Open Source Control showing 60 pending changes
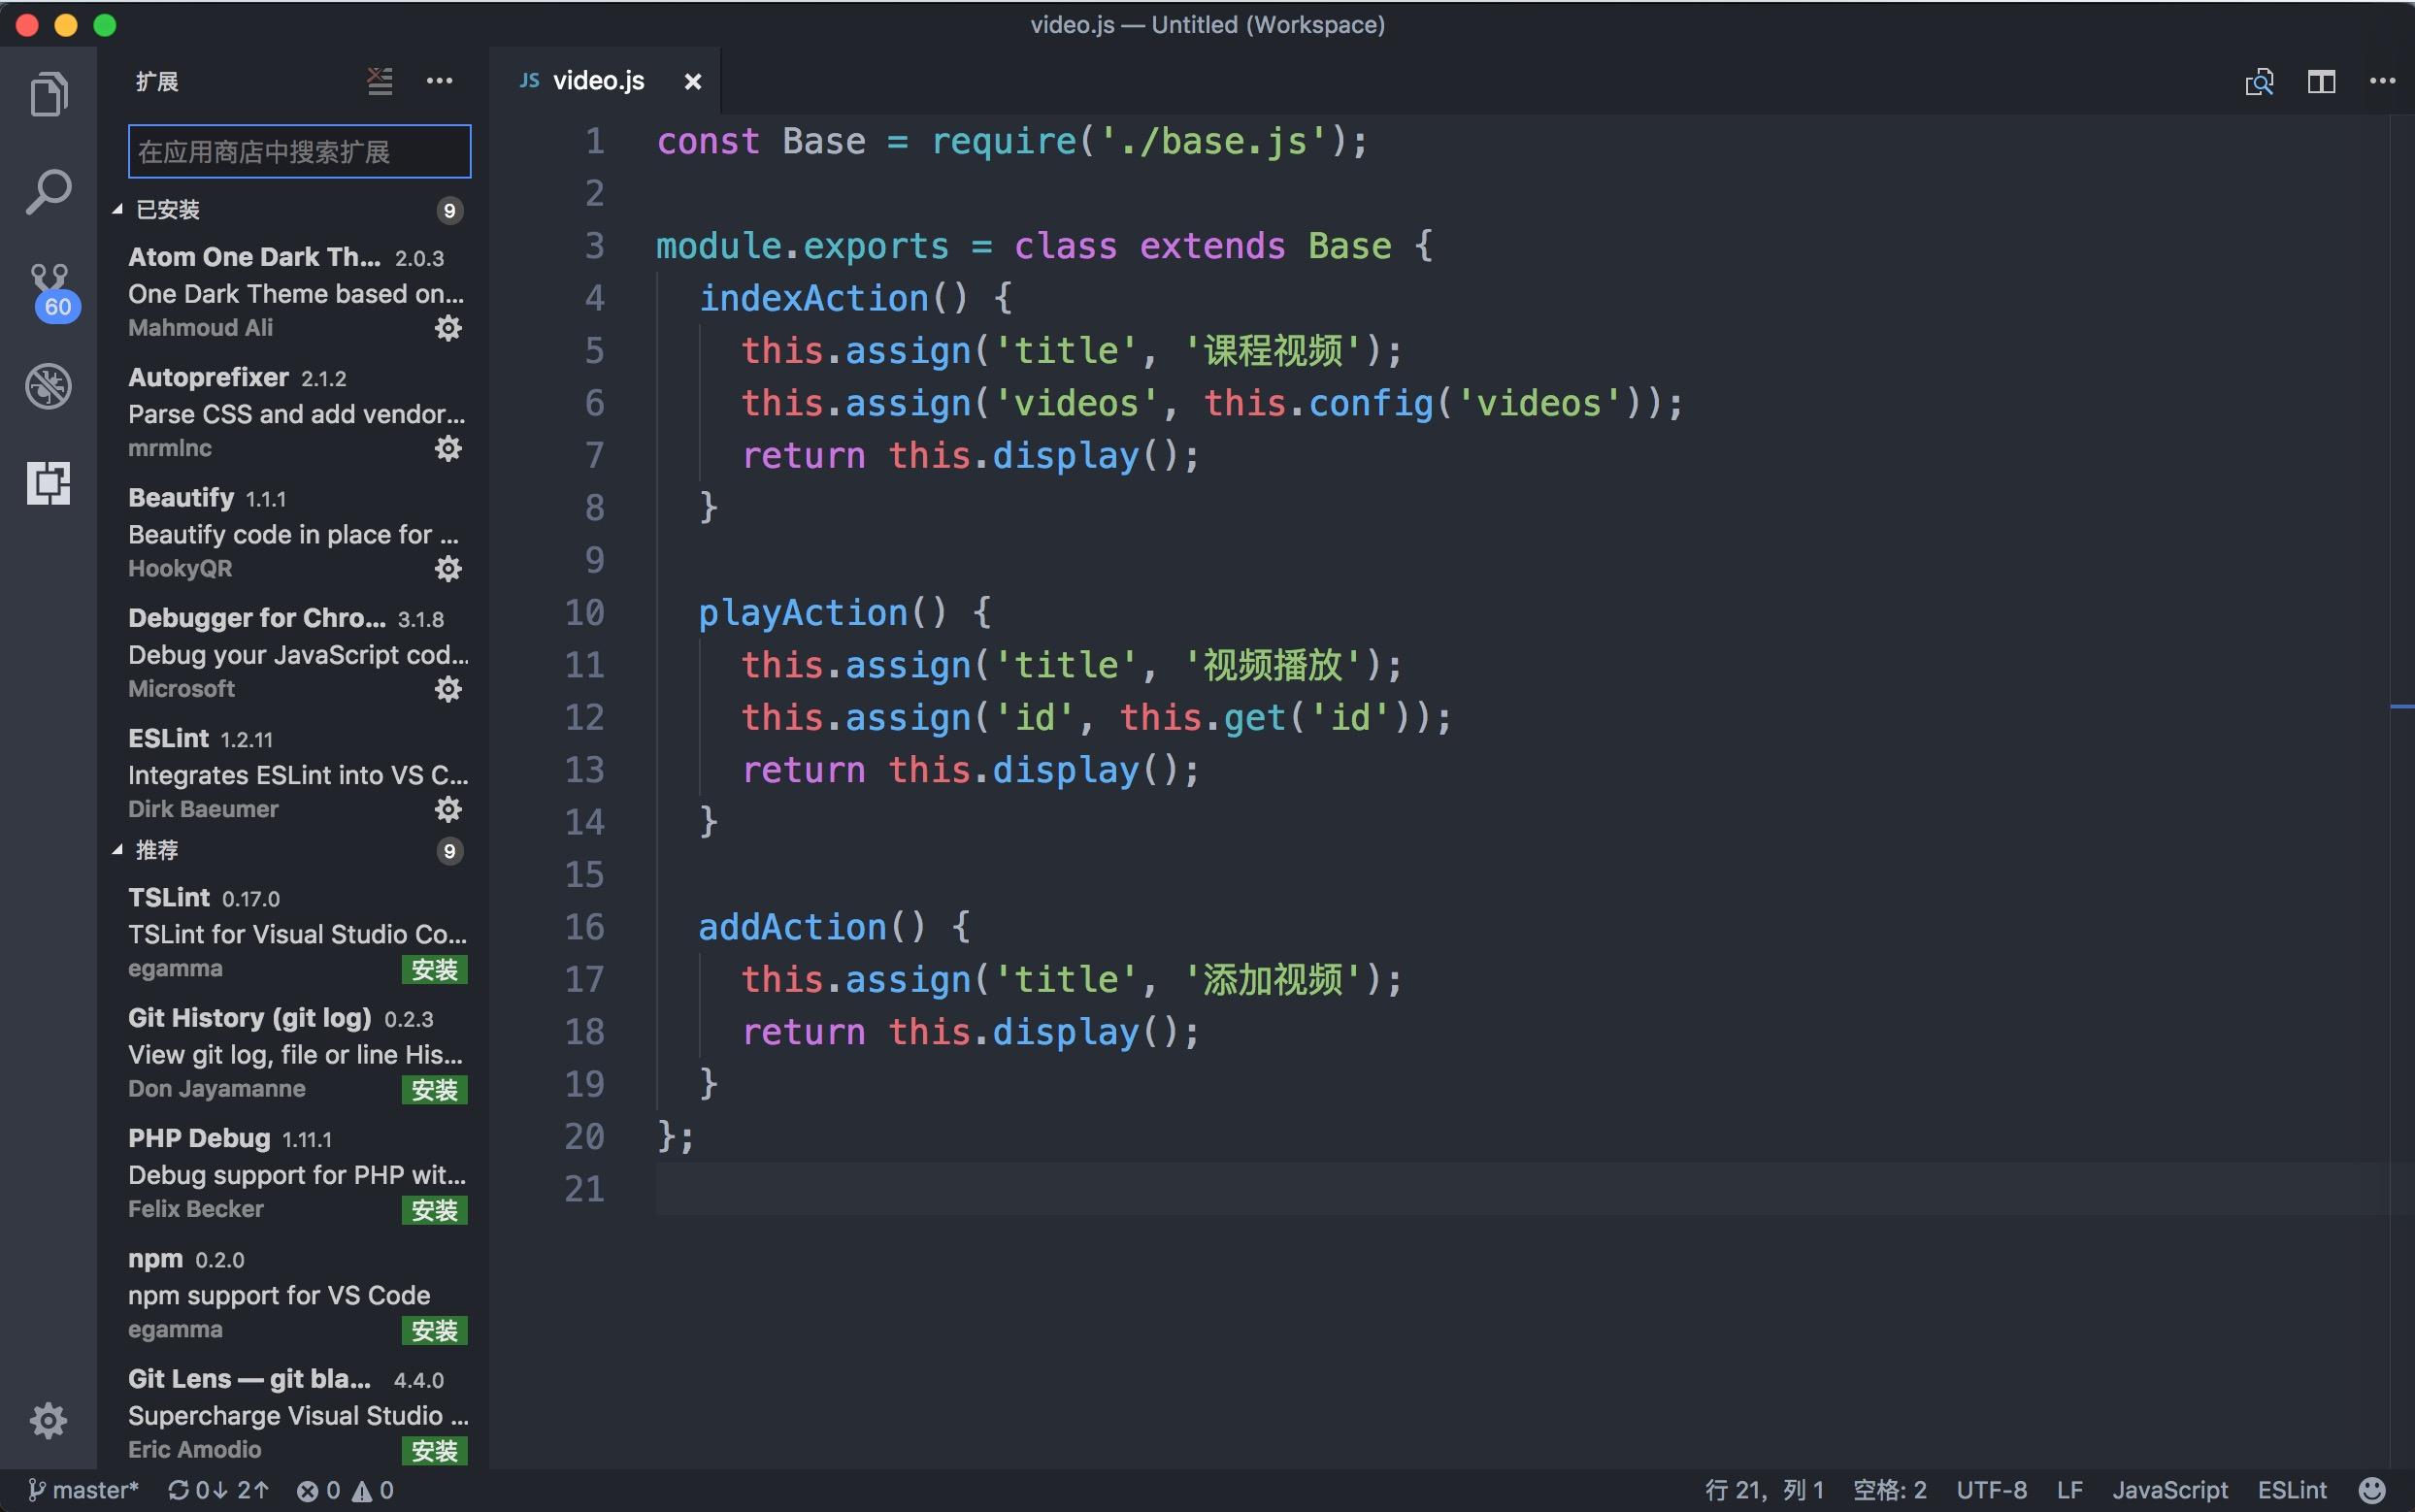This screenshot has height=1512, width=2415. pyautogui.click(x=47, y=285)
